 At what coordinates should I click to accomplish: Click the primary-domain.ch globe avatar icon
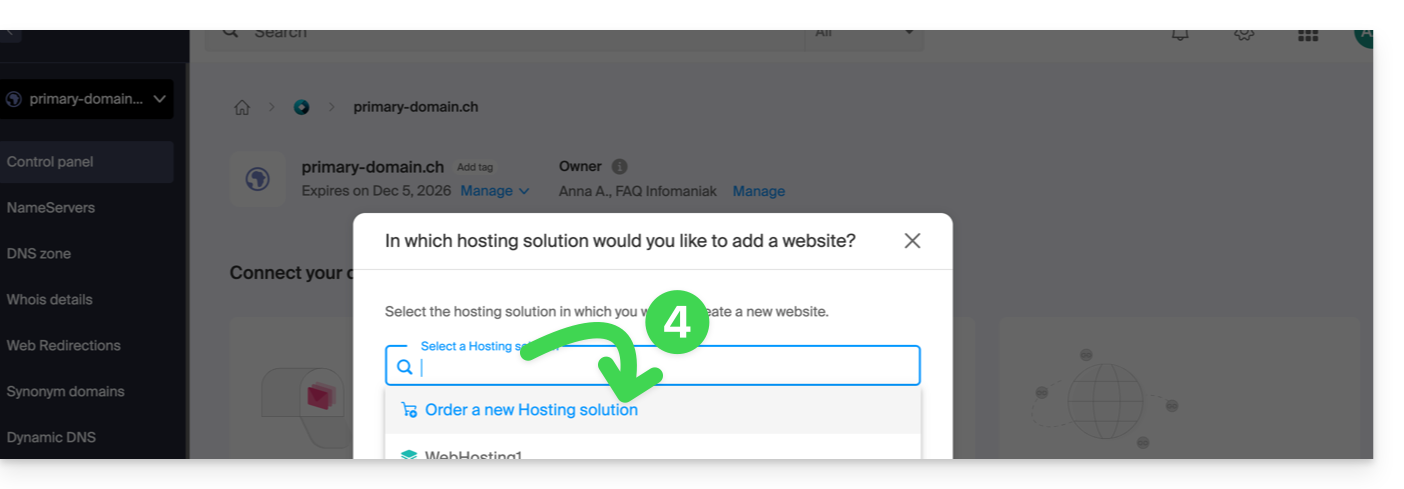(x=257, y=179)
